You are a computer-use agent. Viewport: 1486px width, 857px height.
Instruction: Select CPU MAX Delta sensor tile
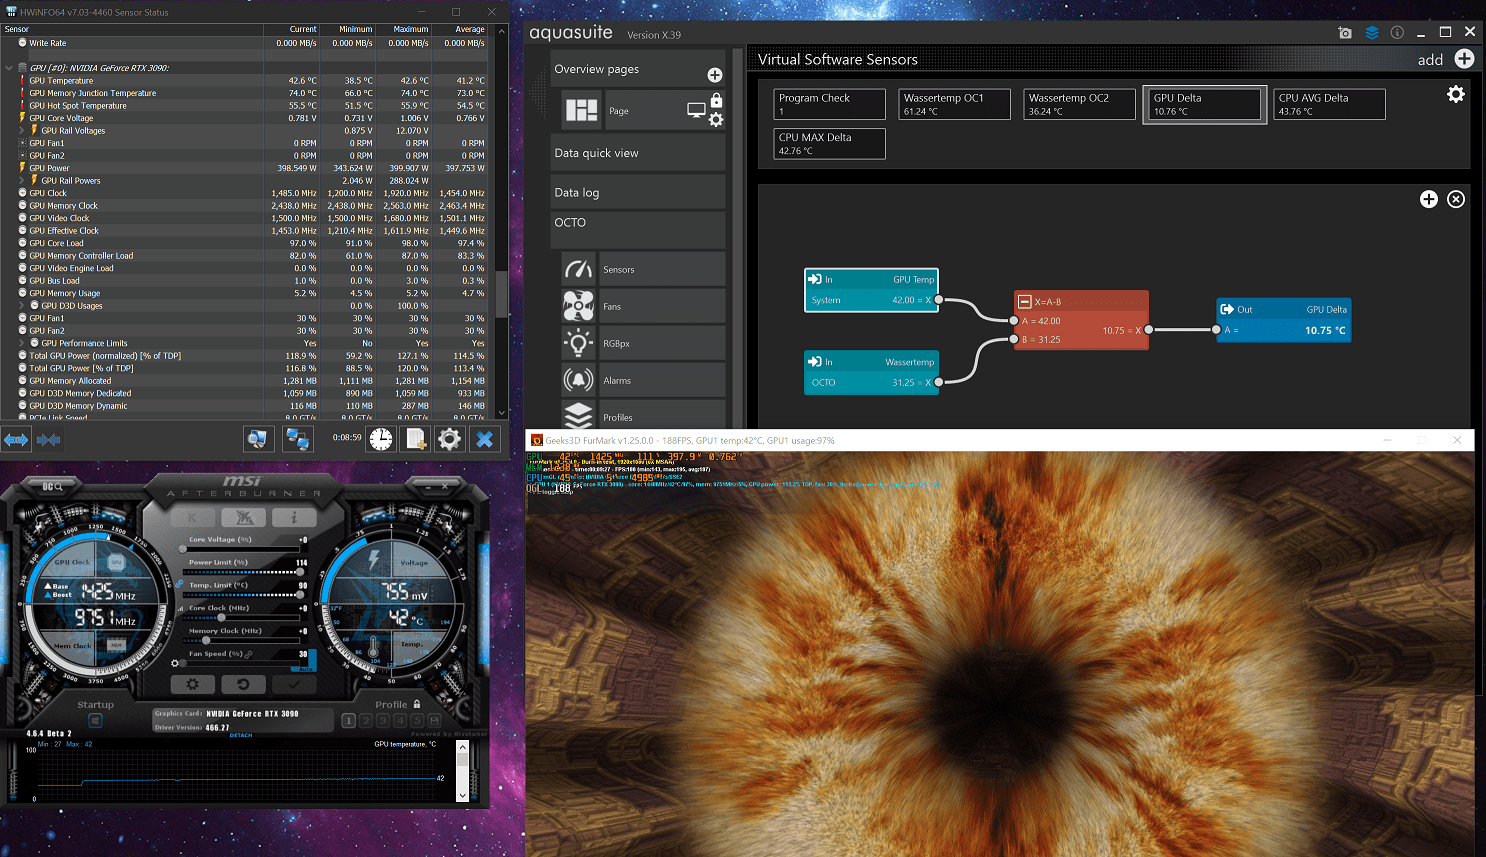(830, 143)
